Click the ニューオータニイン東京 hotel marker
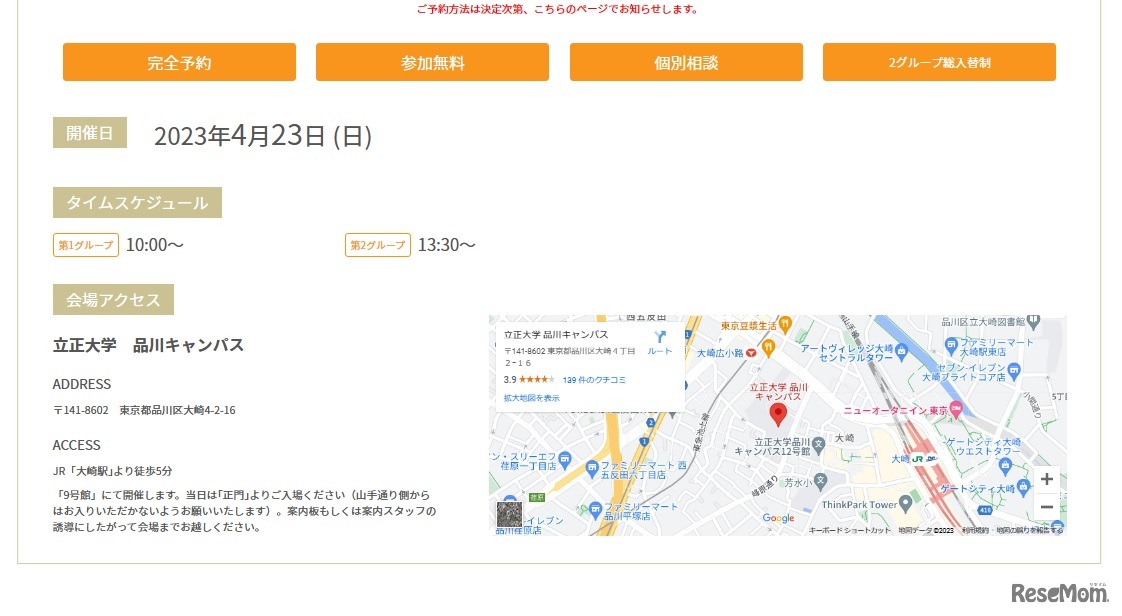Screen dimensions: 1122x616 tap(956, 410)
